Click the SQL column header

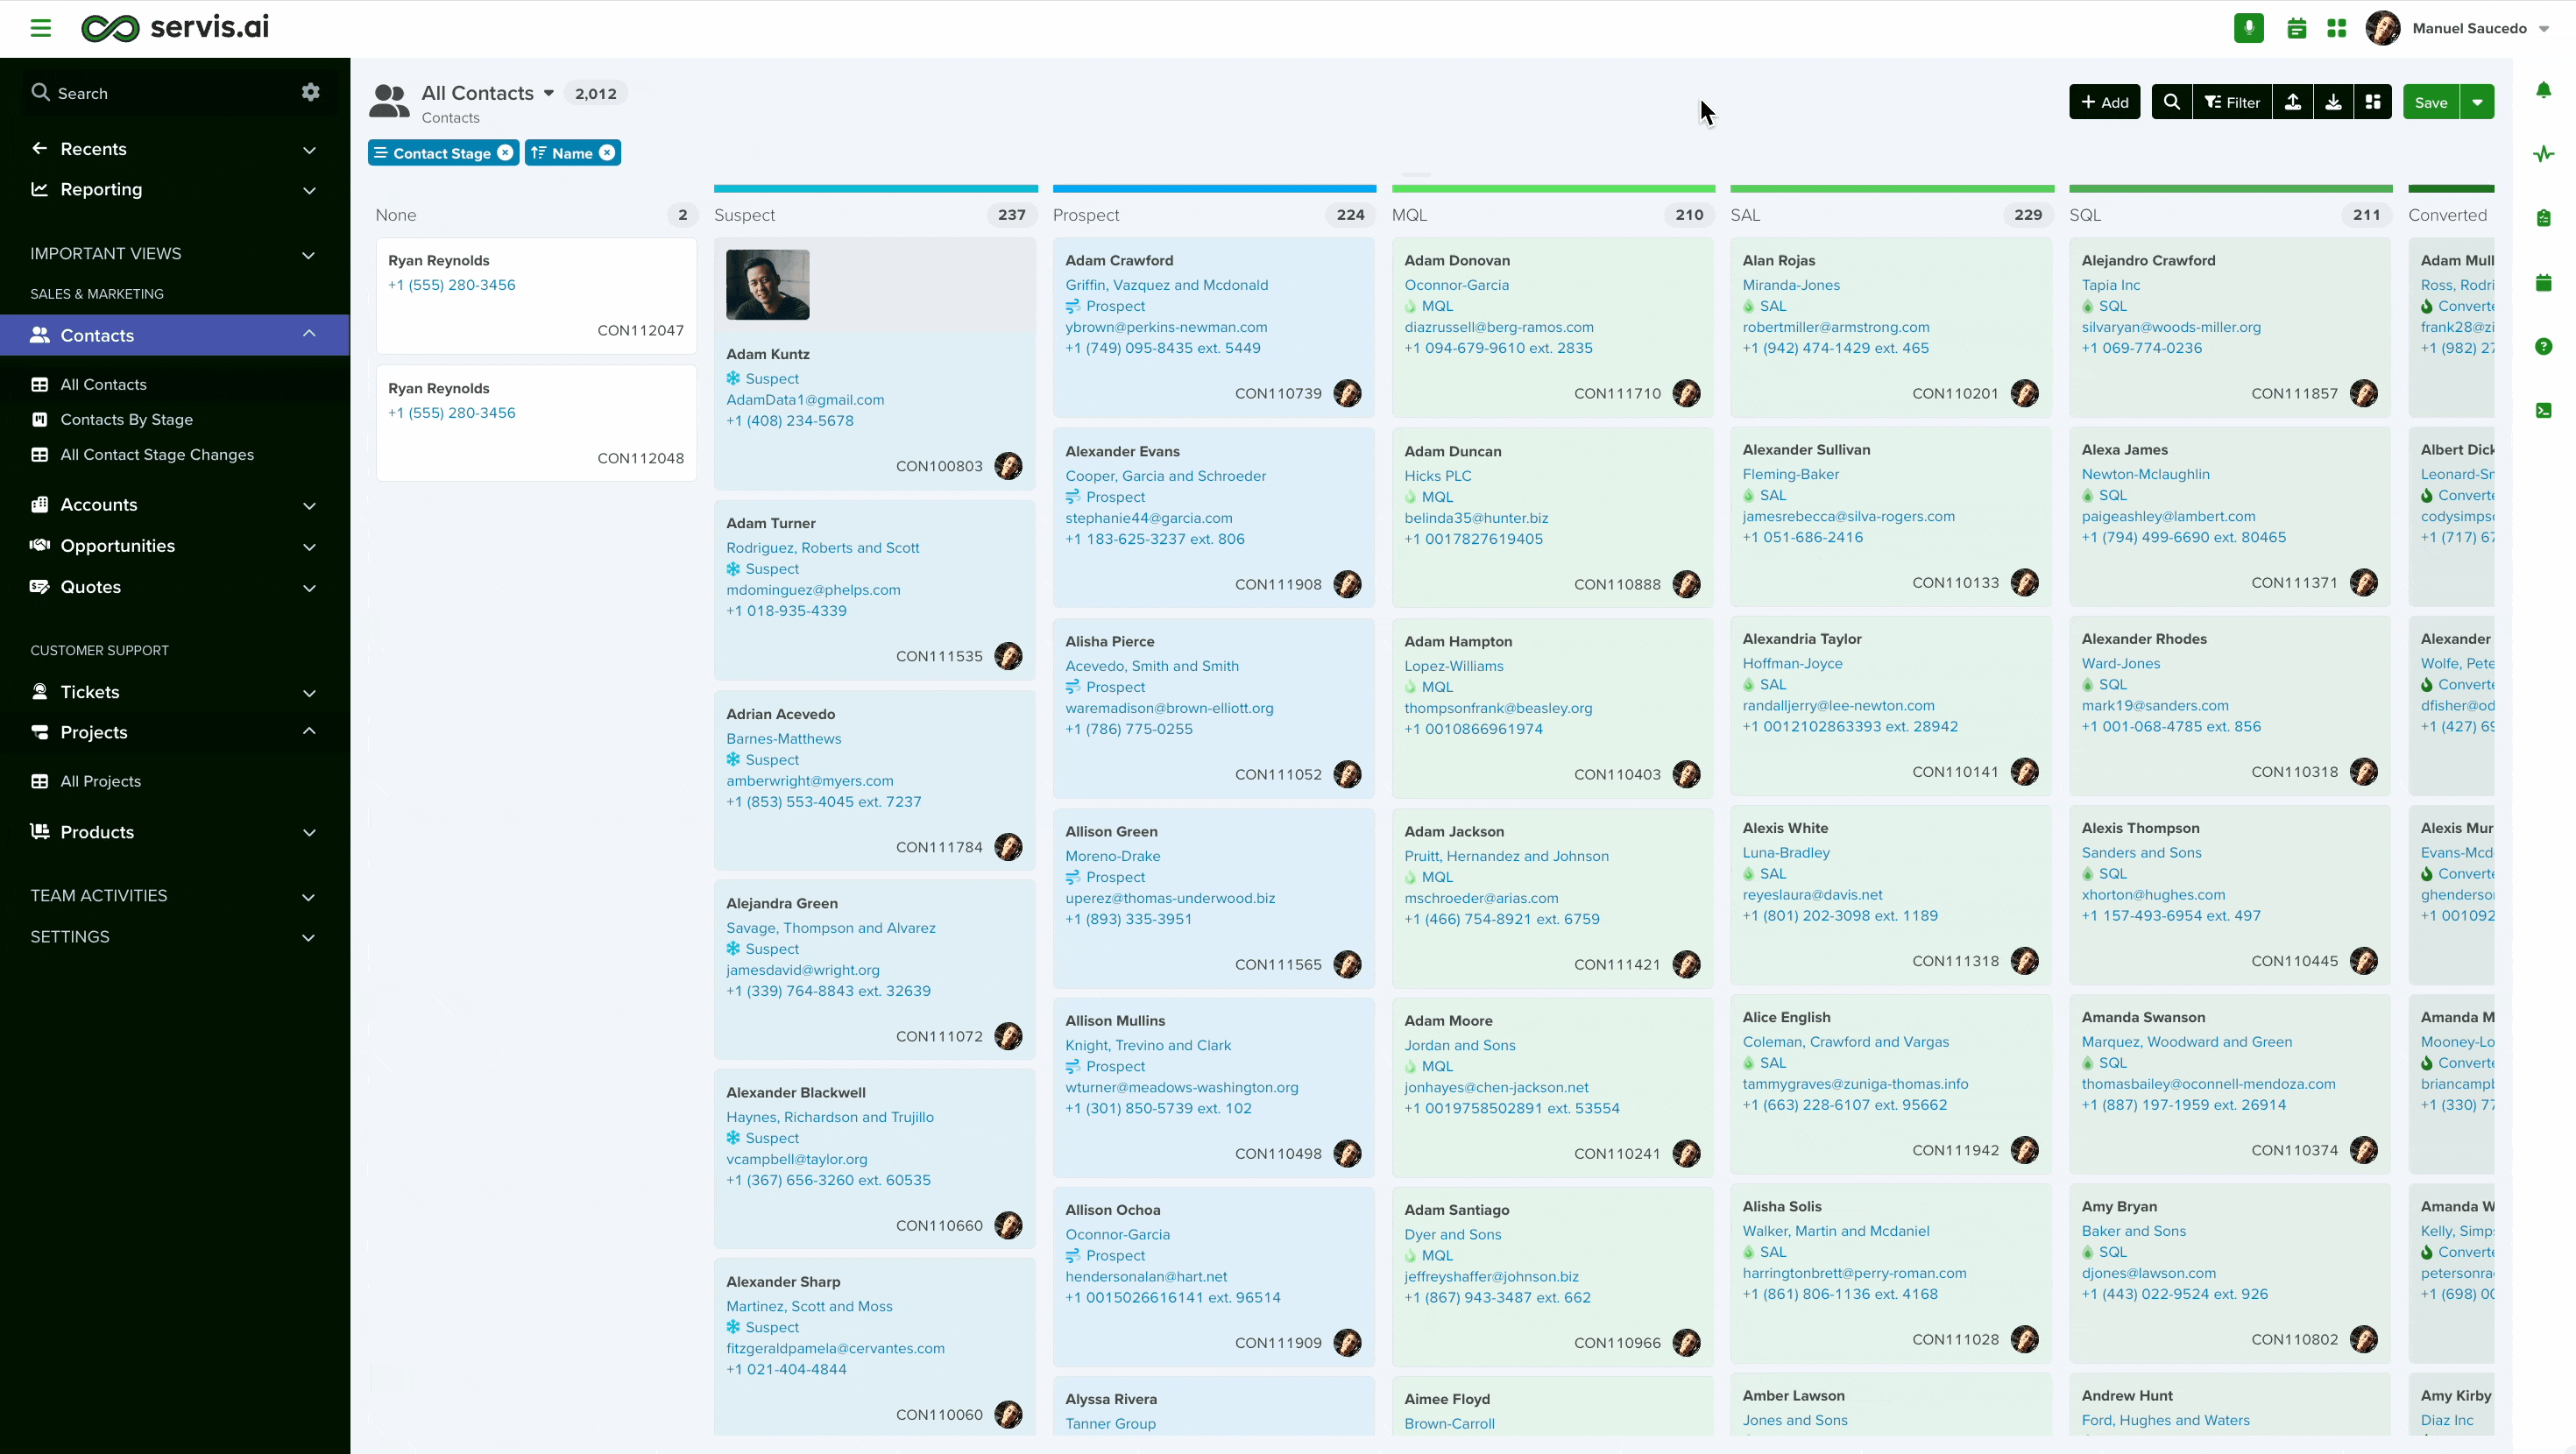pos(2085,215)
